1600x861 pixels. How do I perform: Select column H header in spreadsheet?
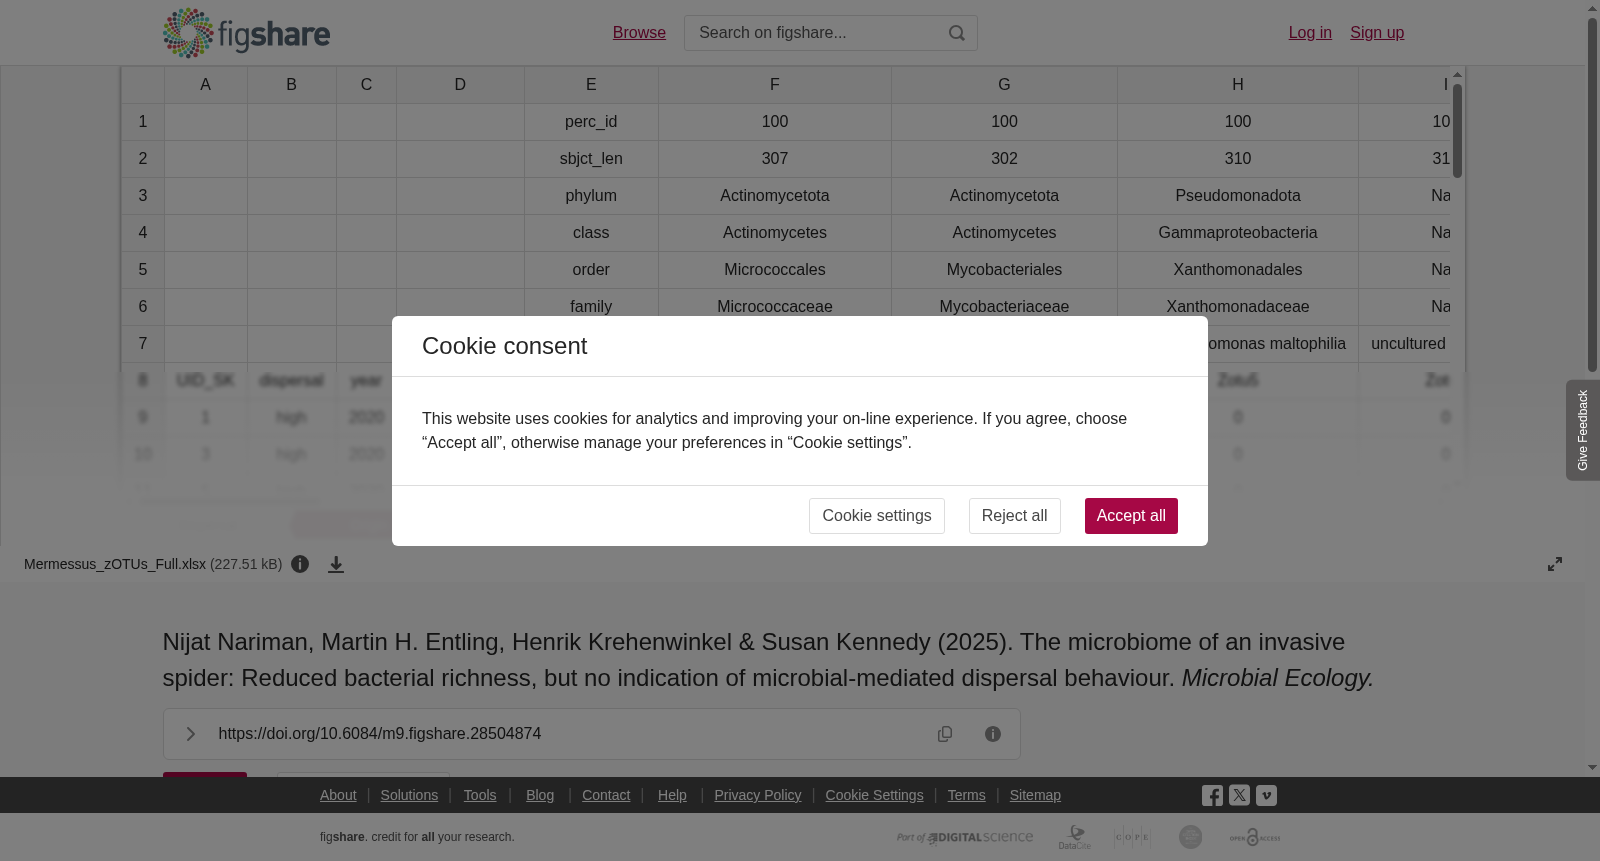pos(1238,85)
